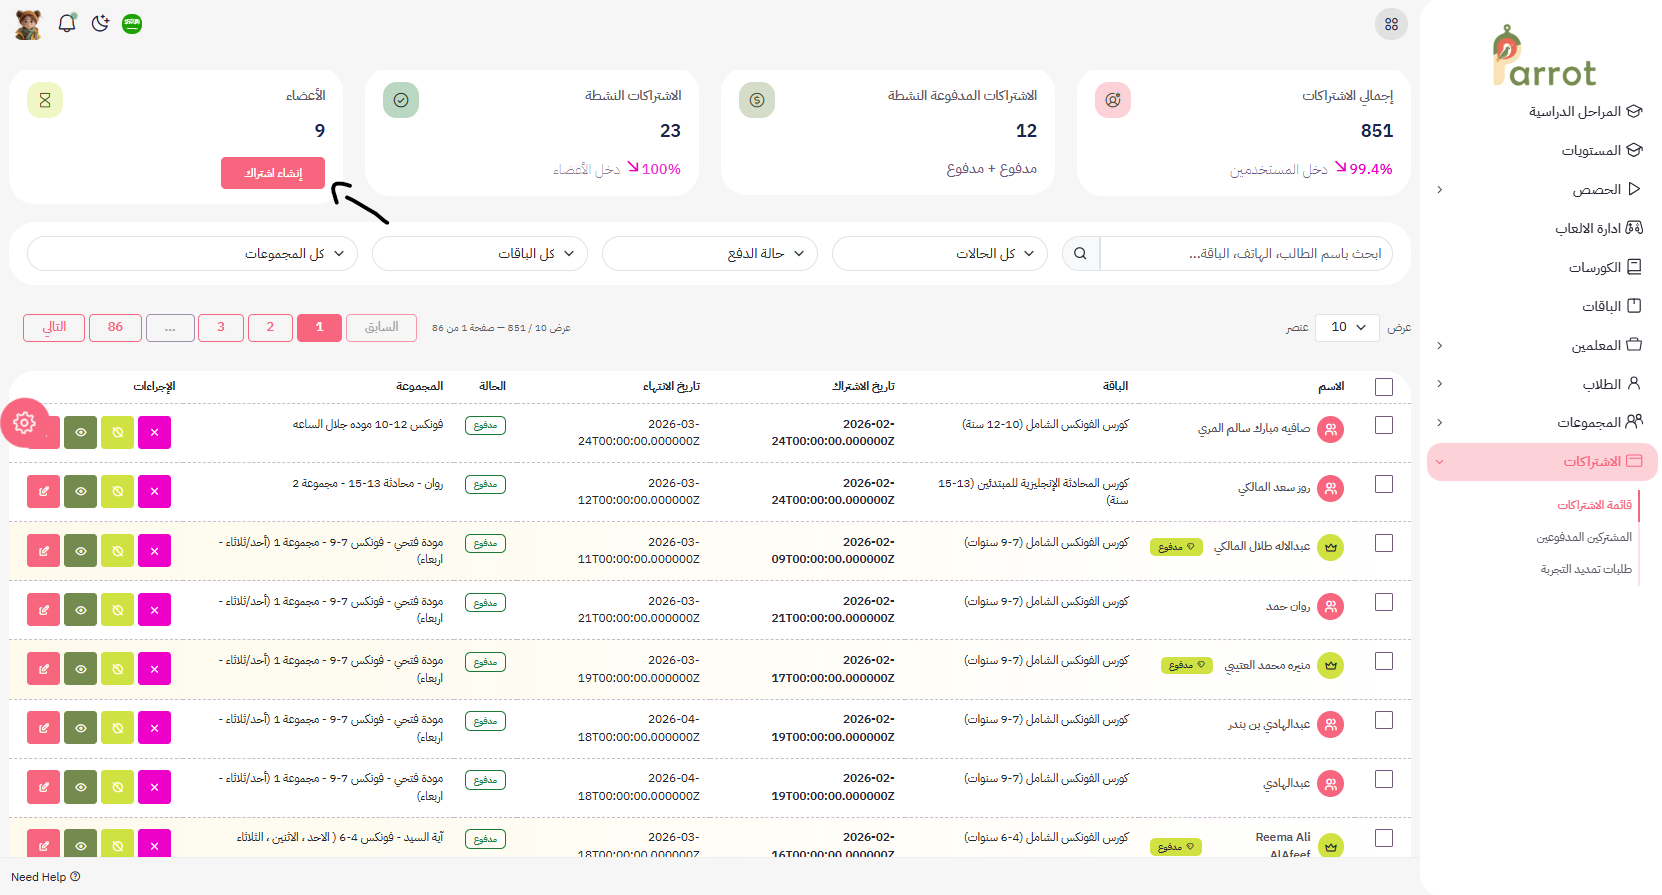Select checkbox for روز سعد المالكي row
The image size is (1662, 895).
click(x=1384, y=485)
